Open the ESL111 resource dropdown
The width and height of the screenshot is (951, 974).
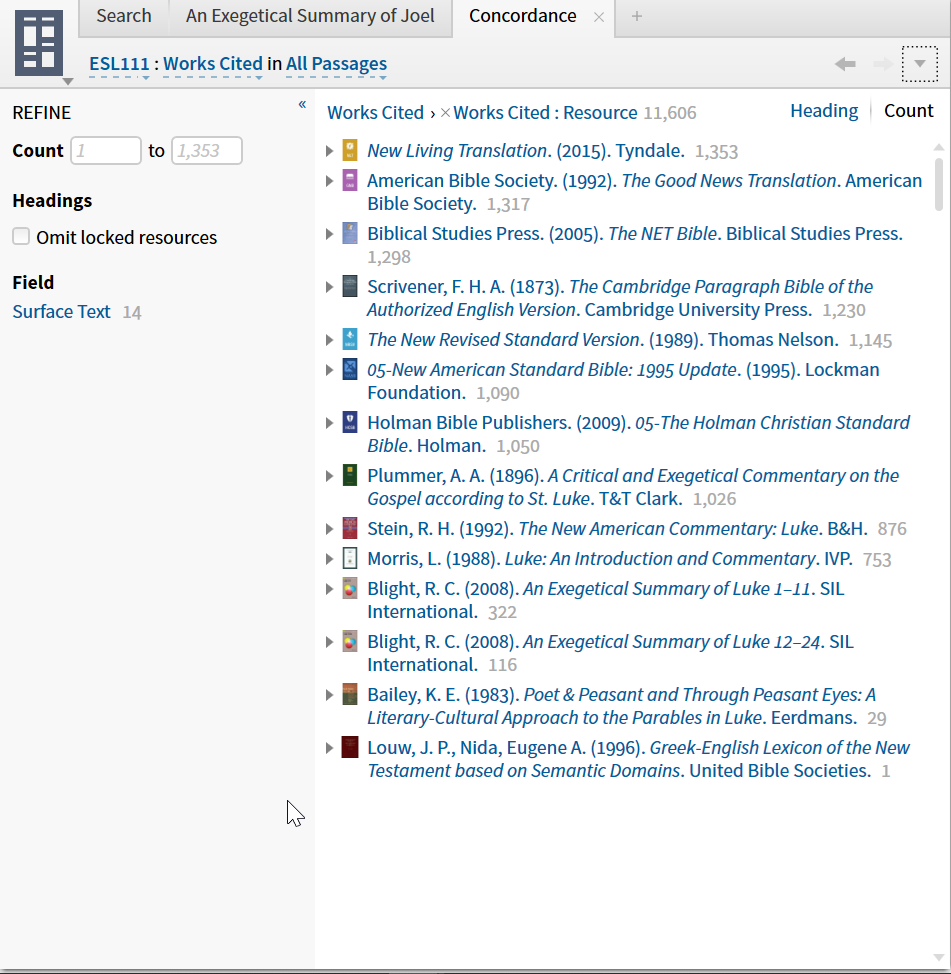119,65
